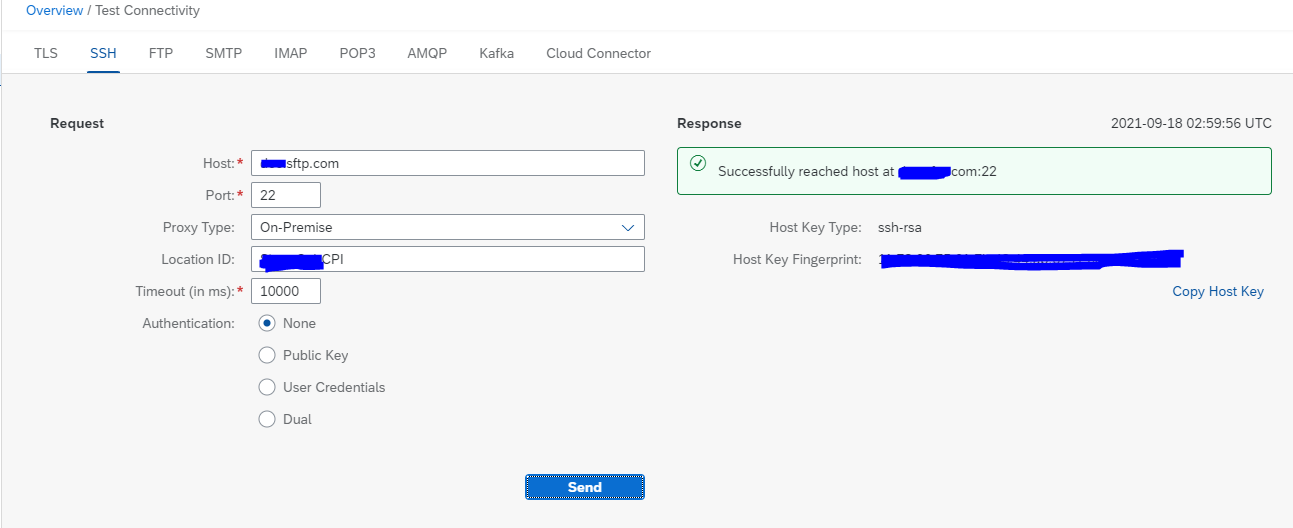Navigate to Overview breadcrumb link

point(54,10)
